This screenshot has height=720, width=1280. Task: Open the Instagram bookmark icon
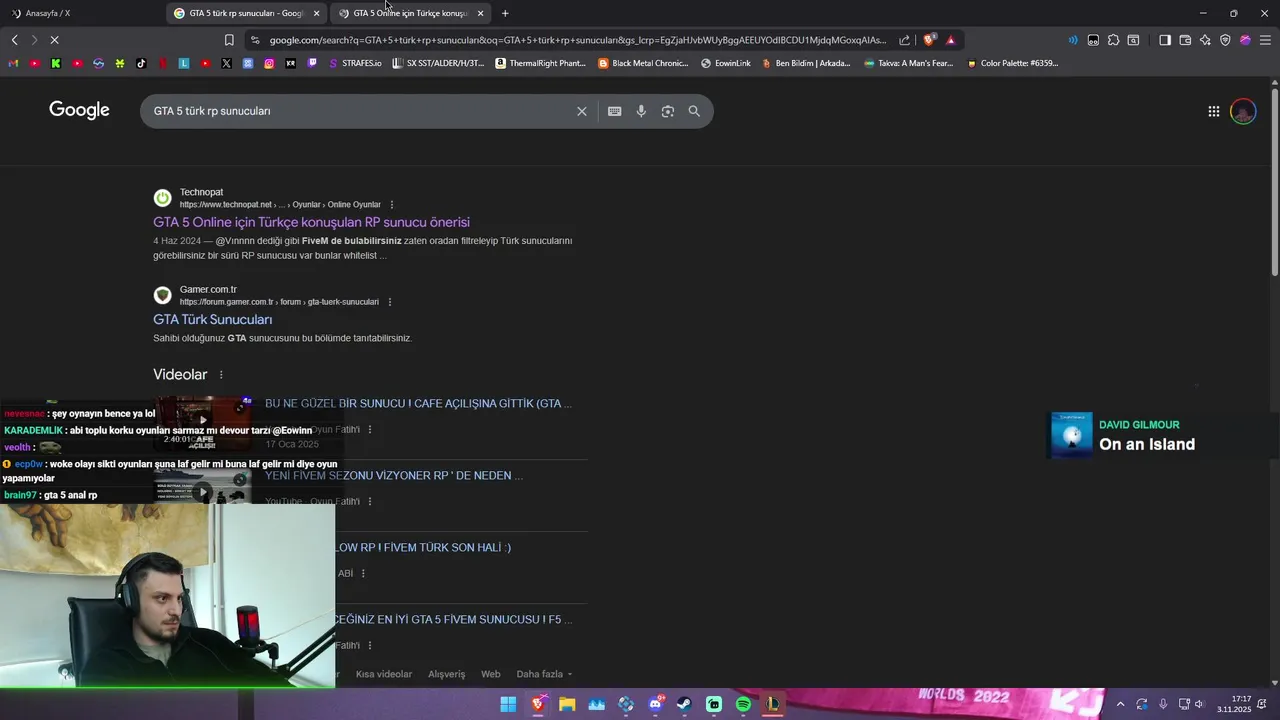[269, 63]
